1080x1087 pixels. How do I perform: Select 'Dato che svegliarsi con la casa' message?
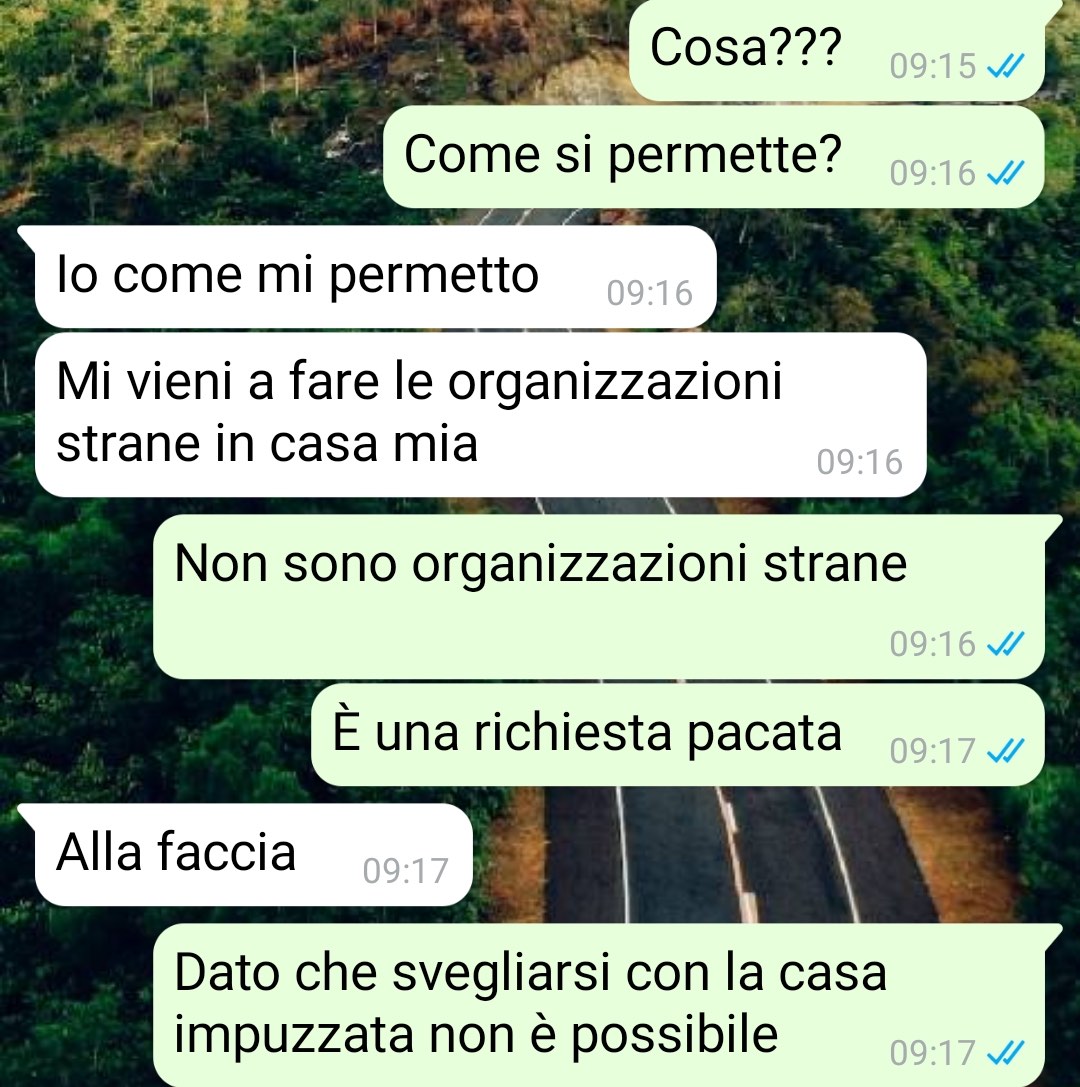600,1005
